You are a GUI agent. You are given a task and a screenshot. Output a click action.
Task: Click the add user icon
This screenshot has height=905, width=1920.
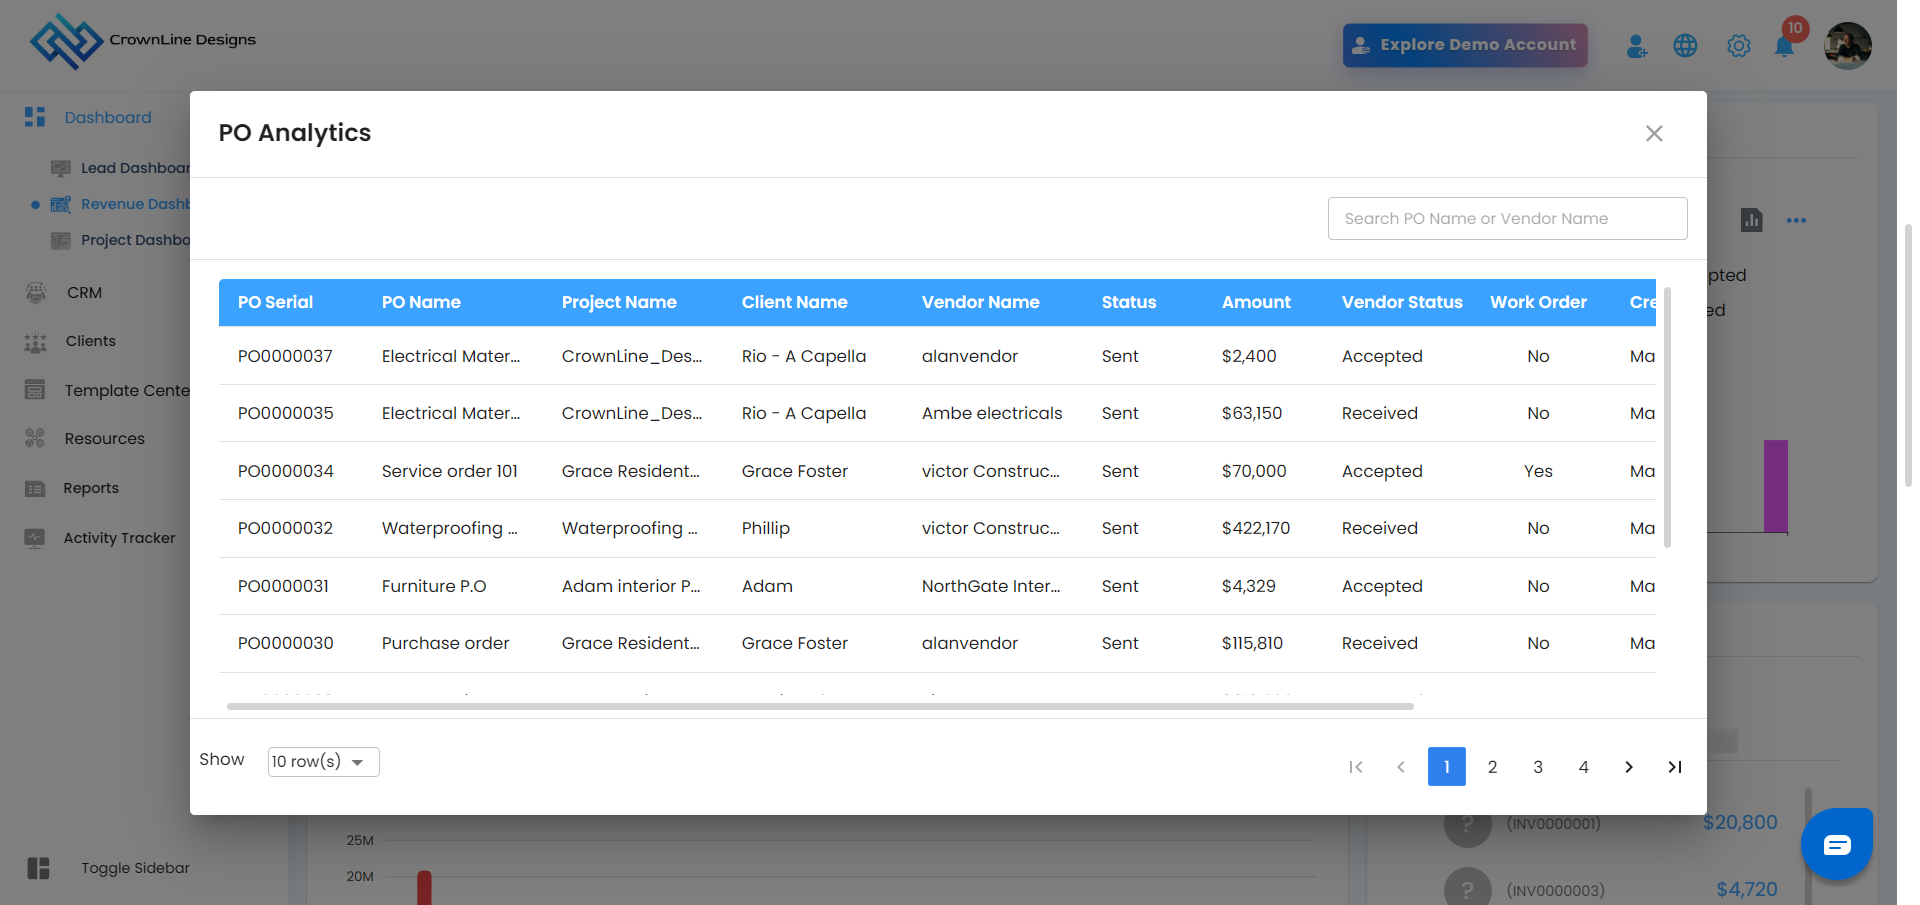(x=1636, y=46)
